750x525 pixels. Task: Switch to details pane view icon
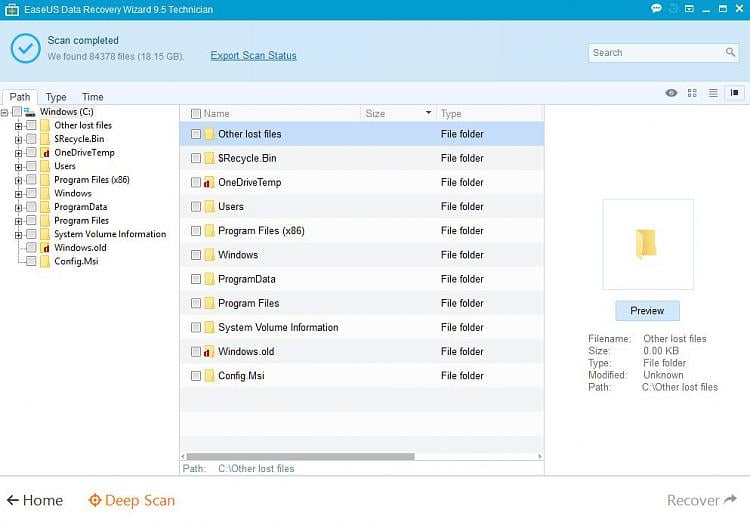coord(735,93)
